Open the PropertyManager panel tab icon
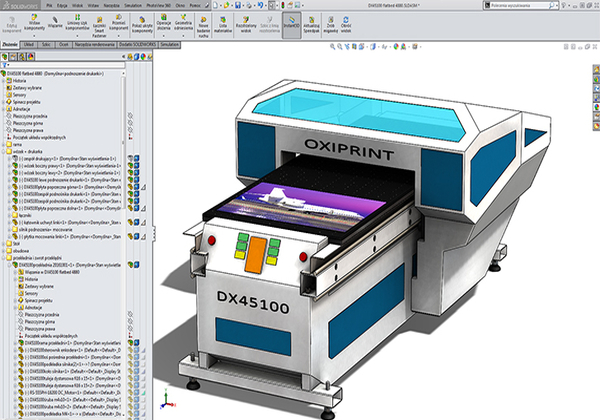Image resolution: width=600 pixels, height=420 pixels. pyautogui.click(x=13, y=57)
